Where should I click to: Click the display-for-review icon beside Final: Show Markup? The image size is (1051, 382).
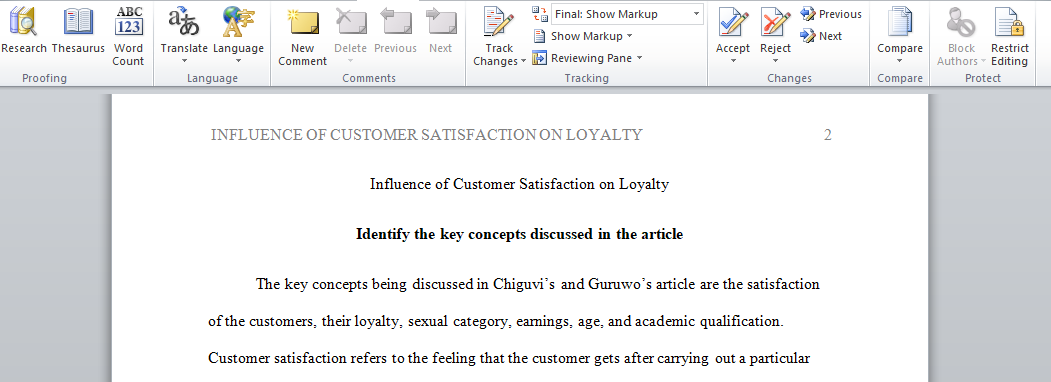540,13
